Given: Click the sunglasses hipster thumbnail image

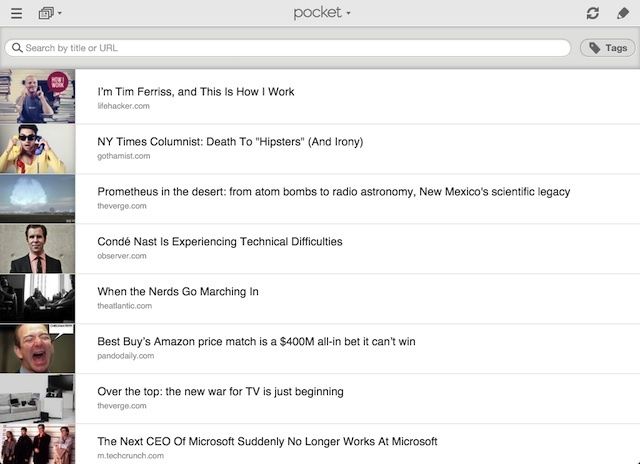Looking at the screenshot, I should [37, 148].
